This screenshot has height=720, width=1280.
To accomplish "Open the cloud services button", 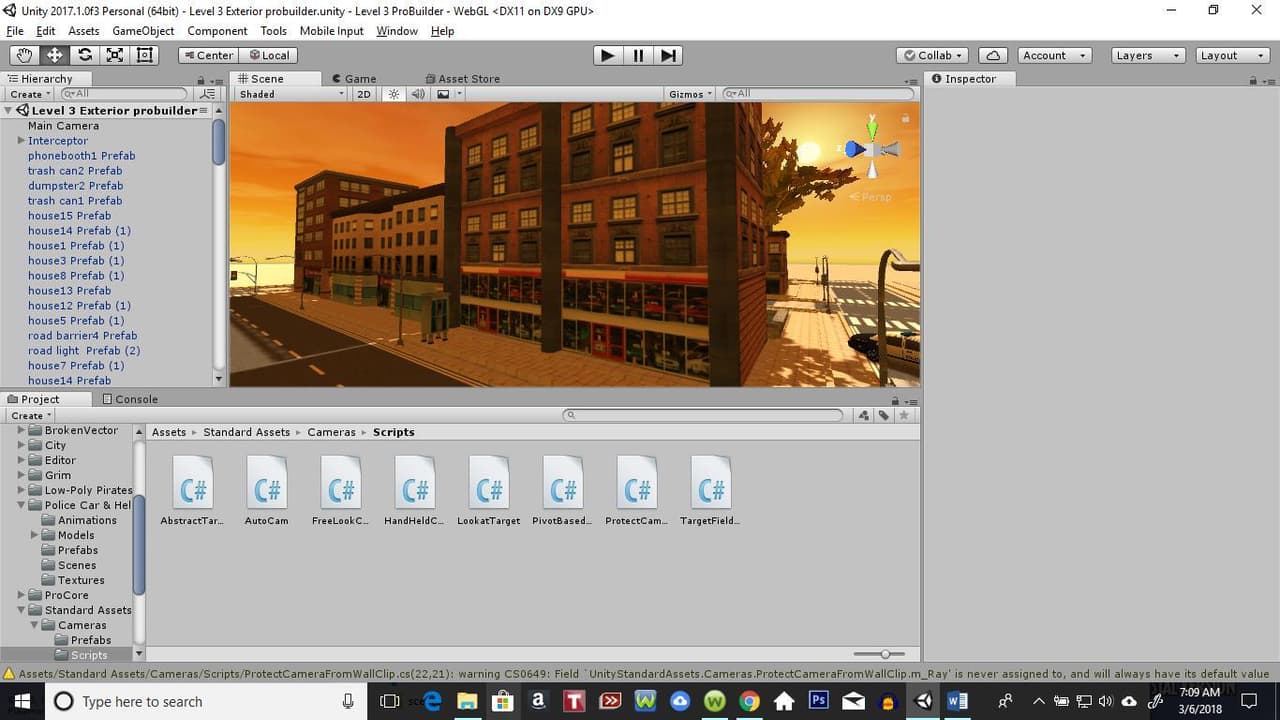I will point(993,56).
